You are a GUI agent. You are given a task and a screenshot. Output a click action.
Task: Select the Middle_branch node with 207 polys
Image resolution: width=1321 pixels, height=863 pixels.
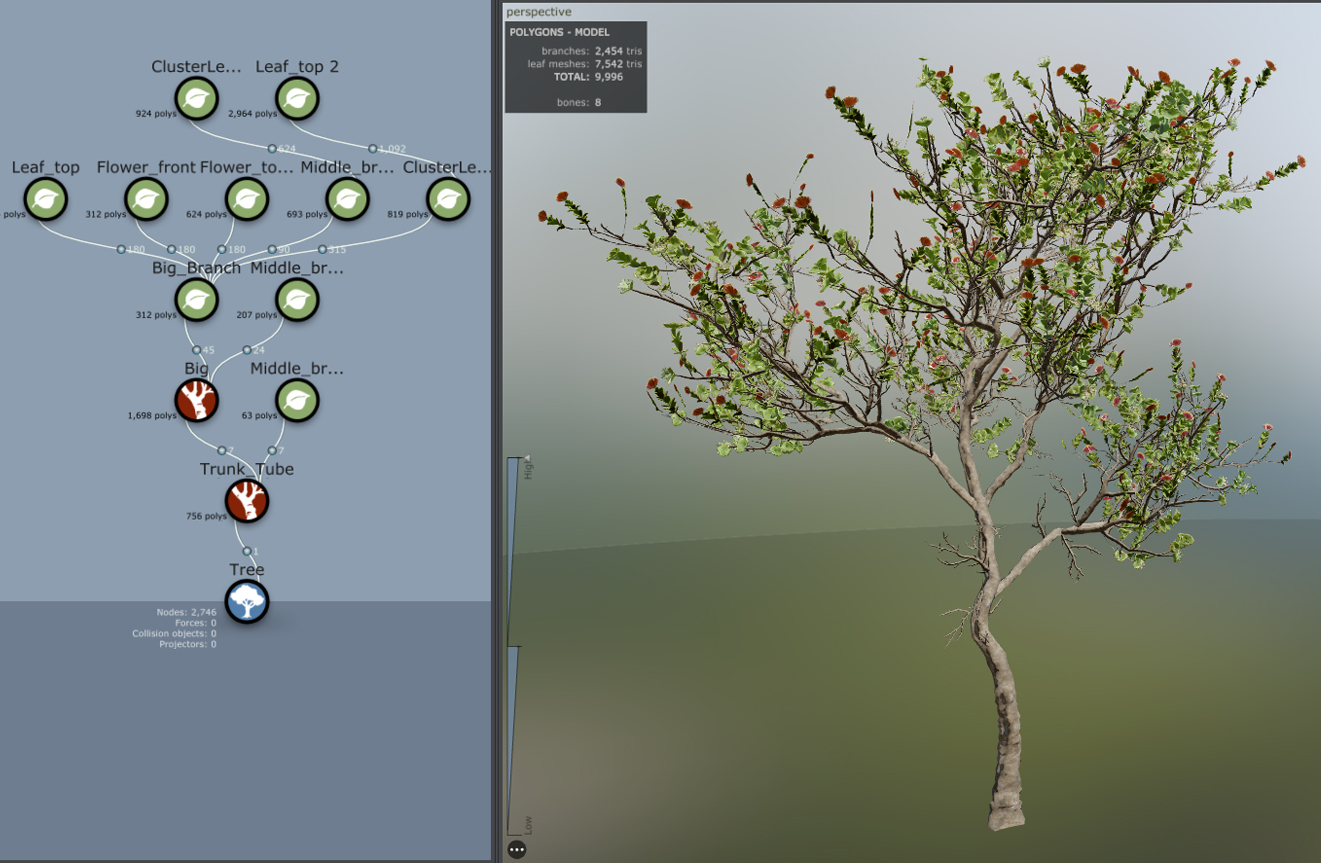click(296, 301)
